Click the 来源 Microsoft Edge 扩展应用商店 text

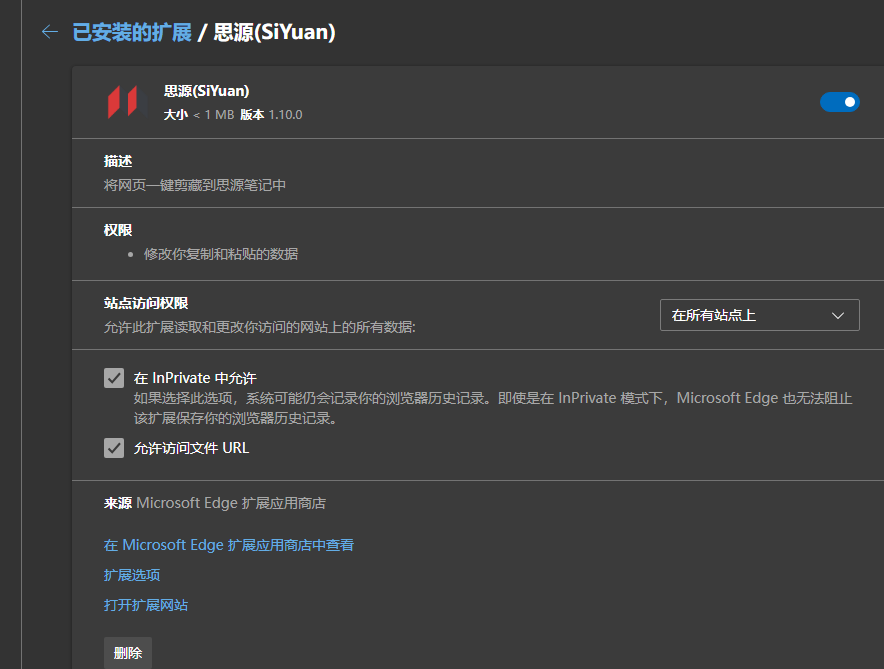(215, 503)
